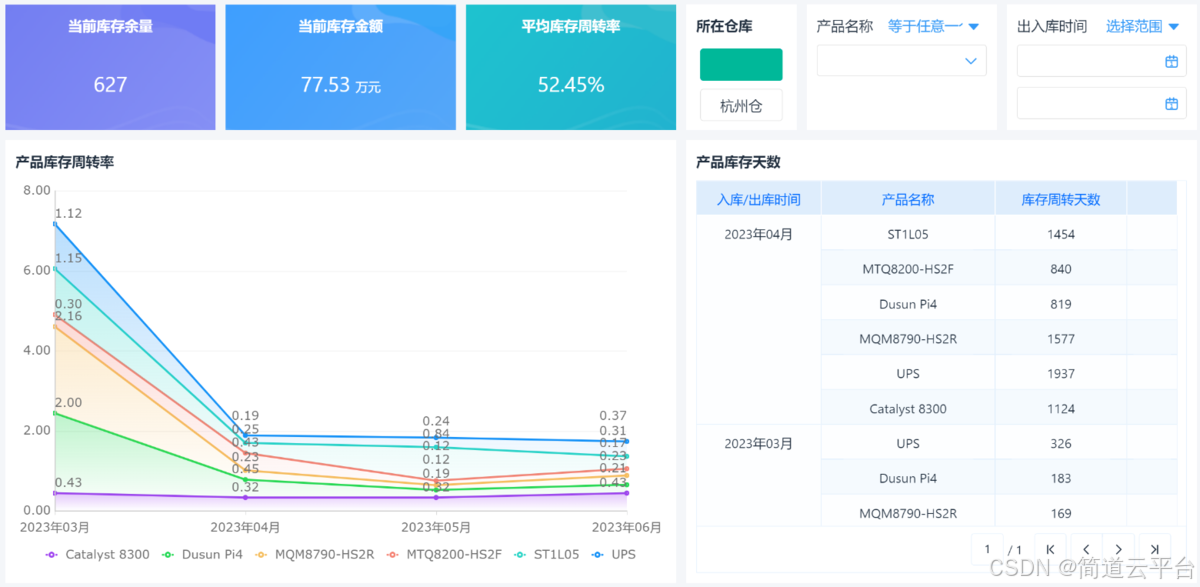Image resolution: width=1200 pixels, height=587 pixels.
Task: Click the turnover days value 1937
Action: pos(1061,373)
